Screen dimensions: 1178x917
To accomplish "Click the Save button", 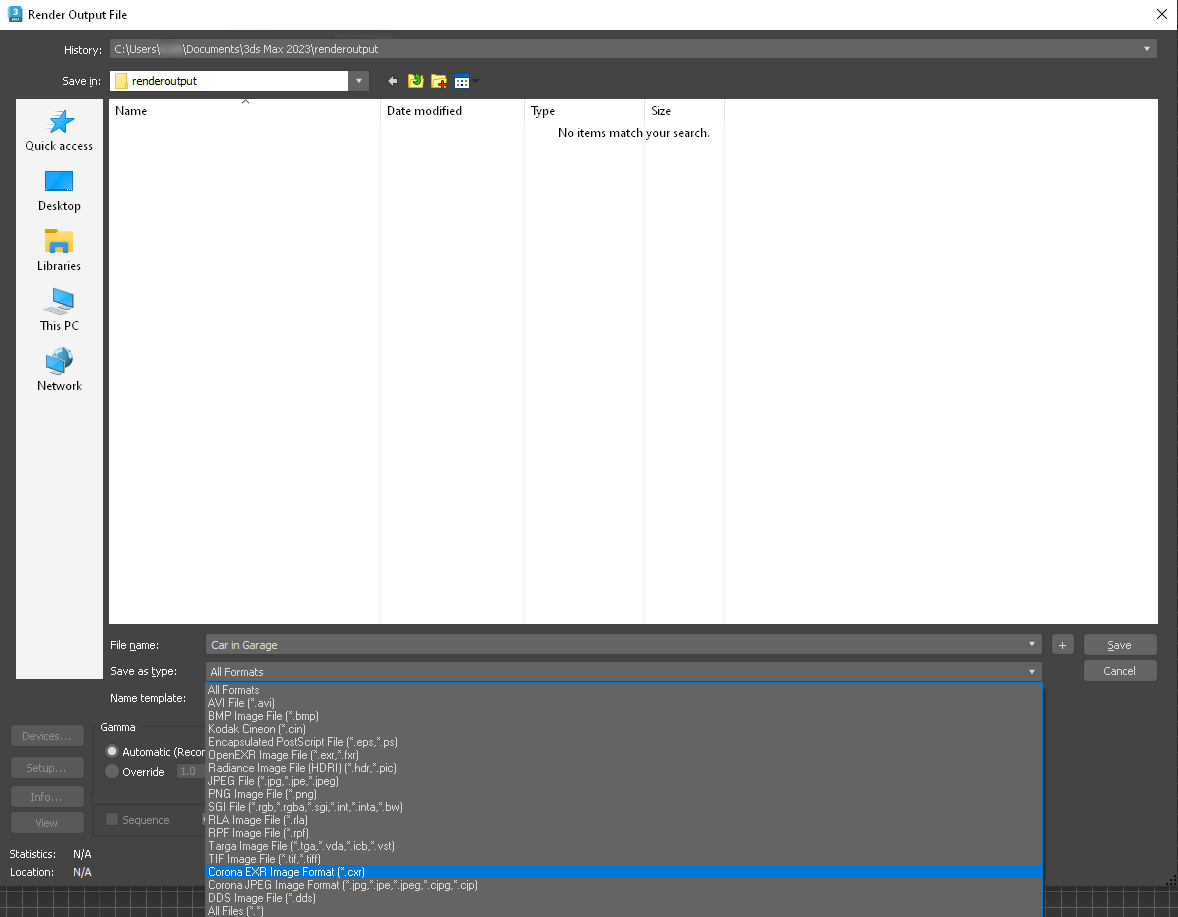I will 1119,645.
